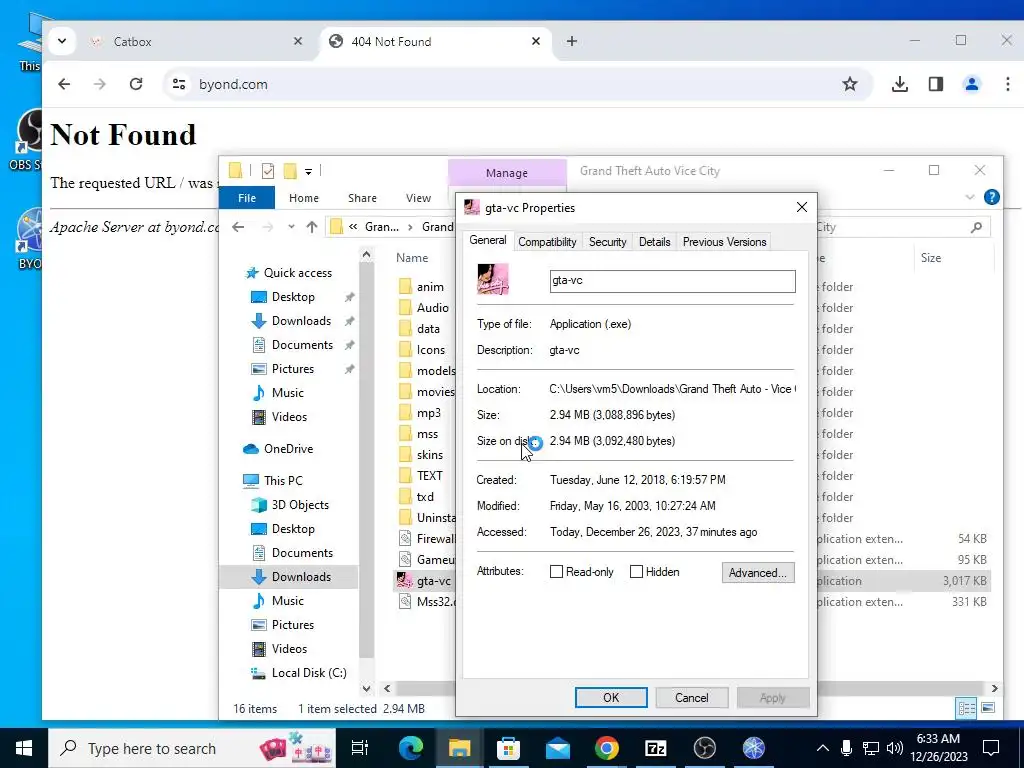Image resolution: width=1024 pixels, height=768 pixels.
Task: Open Security tab in Properties
Action: (x=607, y=242)
